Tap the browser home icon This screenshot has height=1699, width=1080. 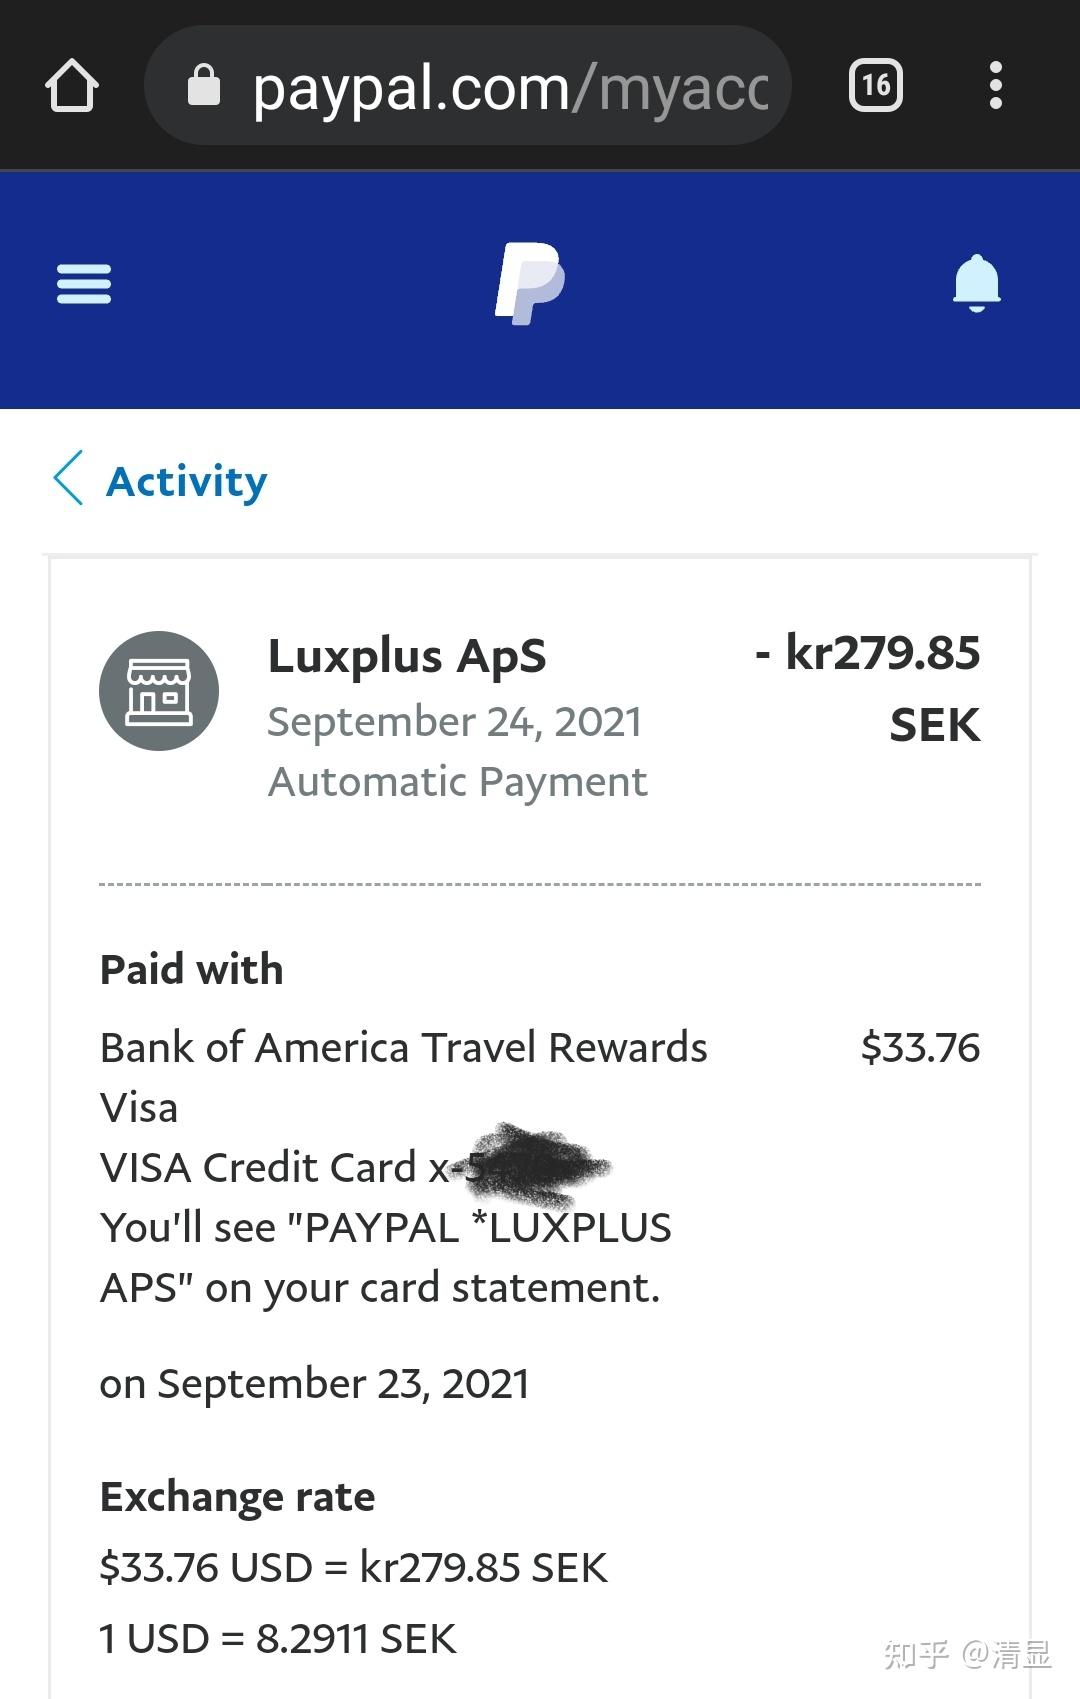point(71,85)
